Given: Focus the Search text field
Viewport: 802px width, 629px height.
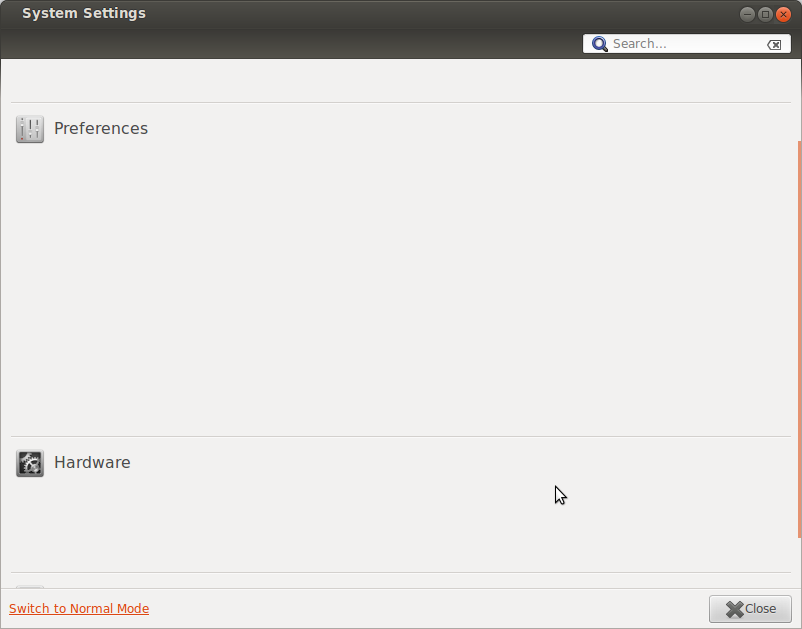Looking at the screenshot, I should (x=685, y=44).
